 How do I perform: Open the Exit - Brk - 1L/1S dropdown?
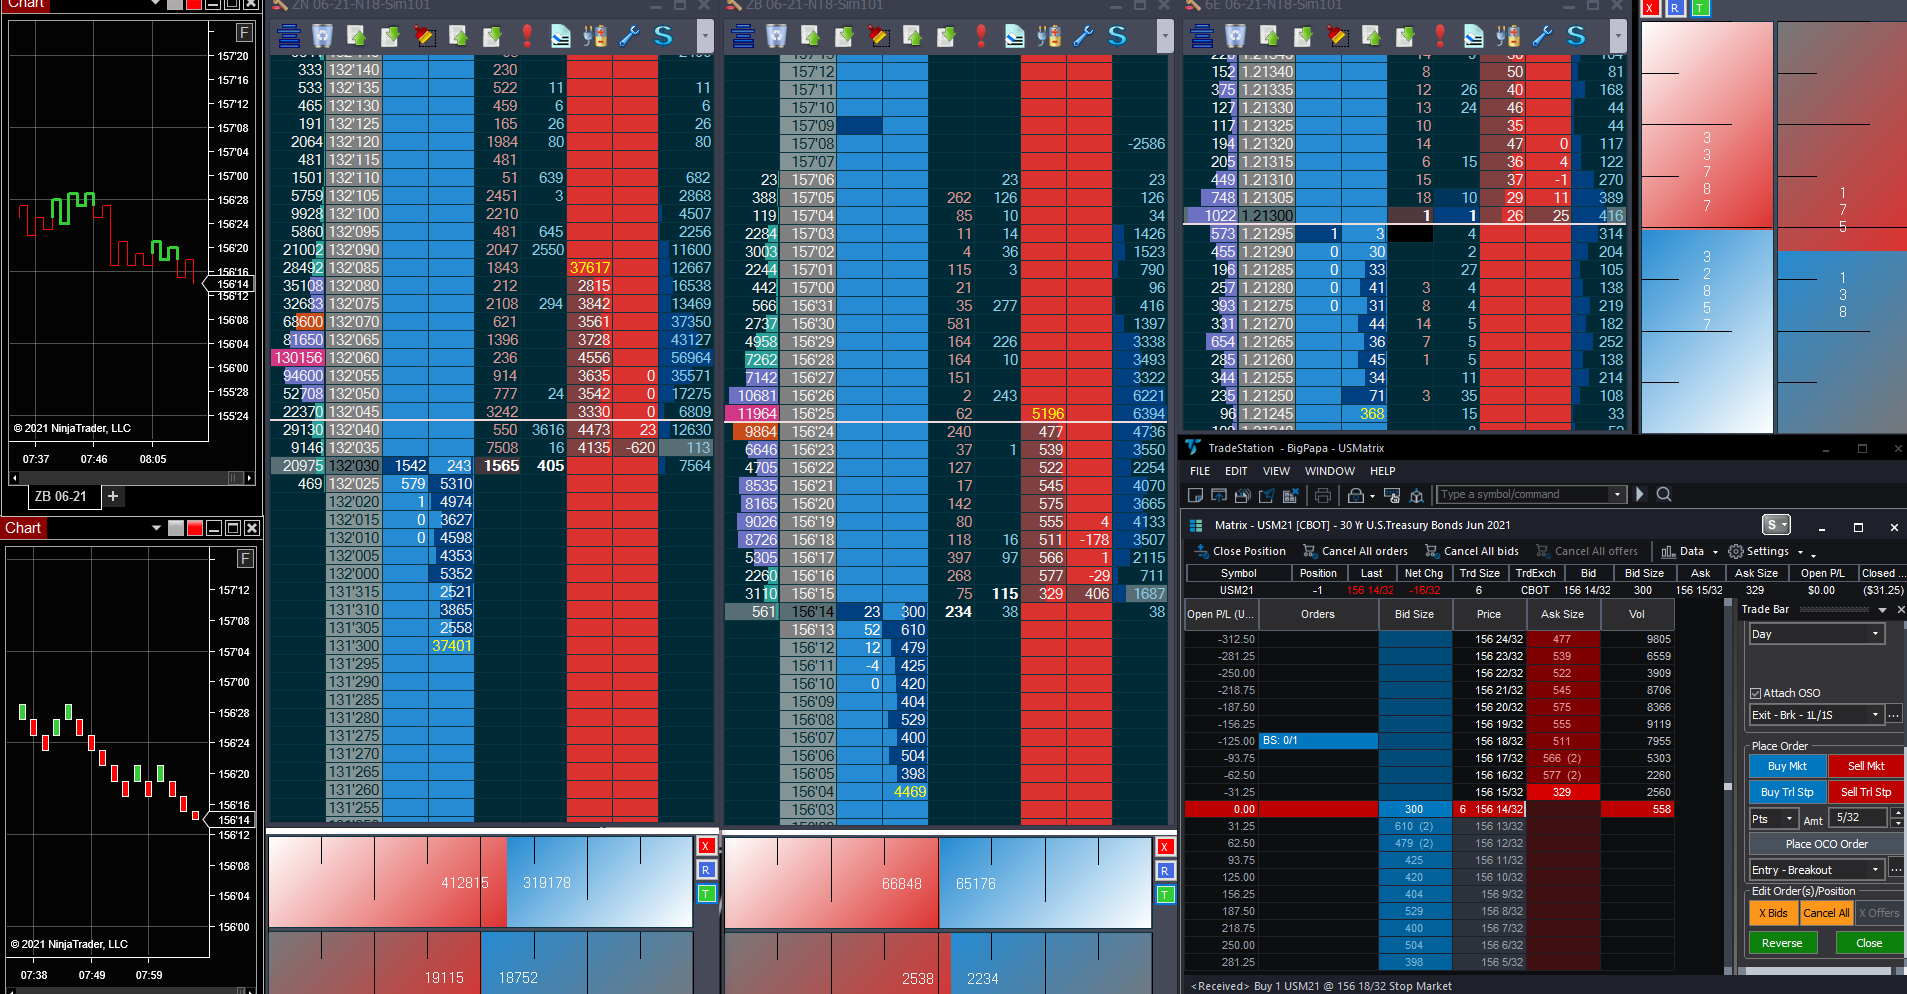(1816, 715)
